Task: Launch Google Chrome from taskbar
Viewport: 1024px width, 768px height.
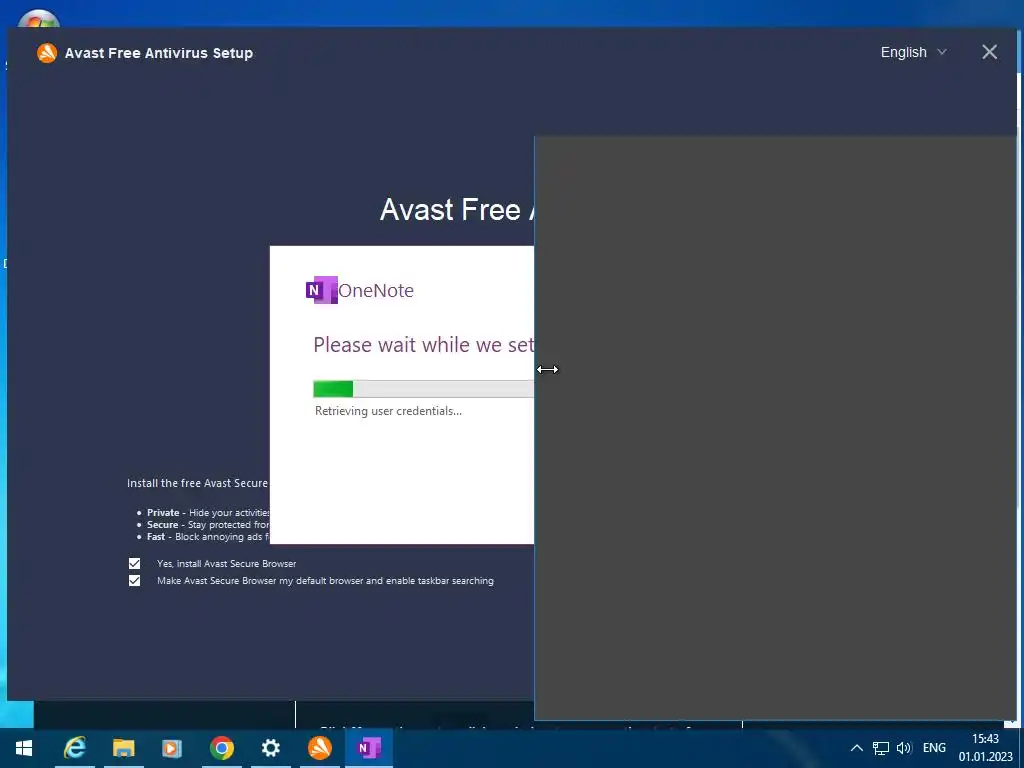Action: pyautogui.click(x=222, y=748)
